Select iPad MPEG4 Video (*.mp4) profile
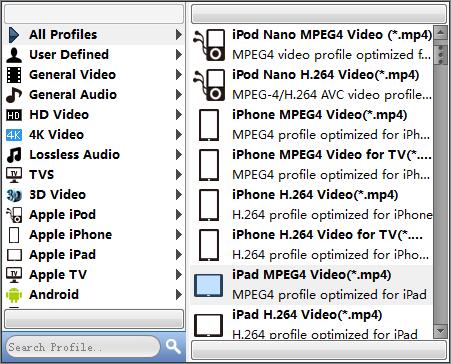This screenshot has height=364, width=451. point(311,285)
